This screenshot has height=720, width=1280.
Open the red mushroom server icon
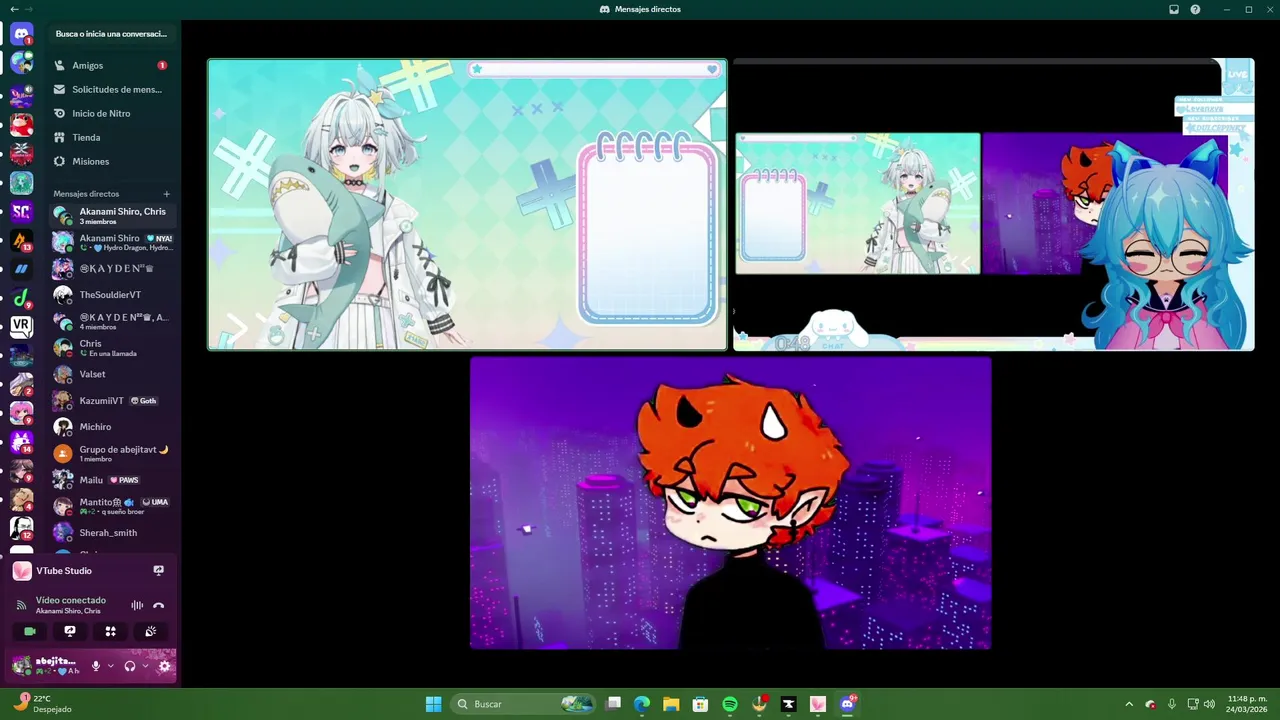pyautogui.click(x=21, y=125)
